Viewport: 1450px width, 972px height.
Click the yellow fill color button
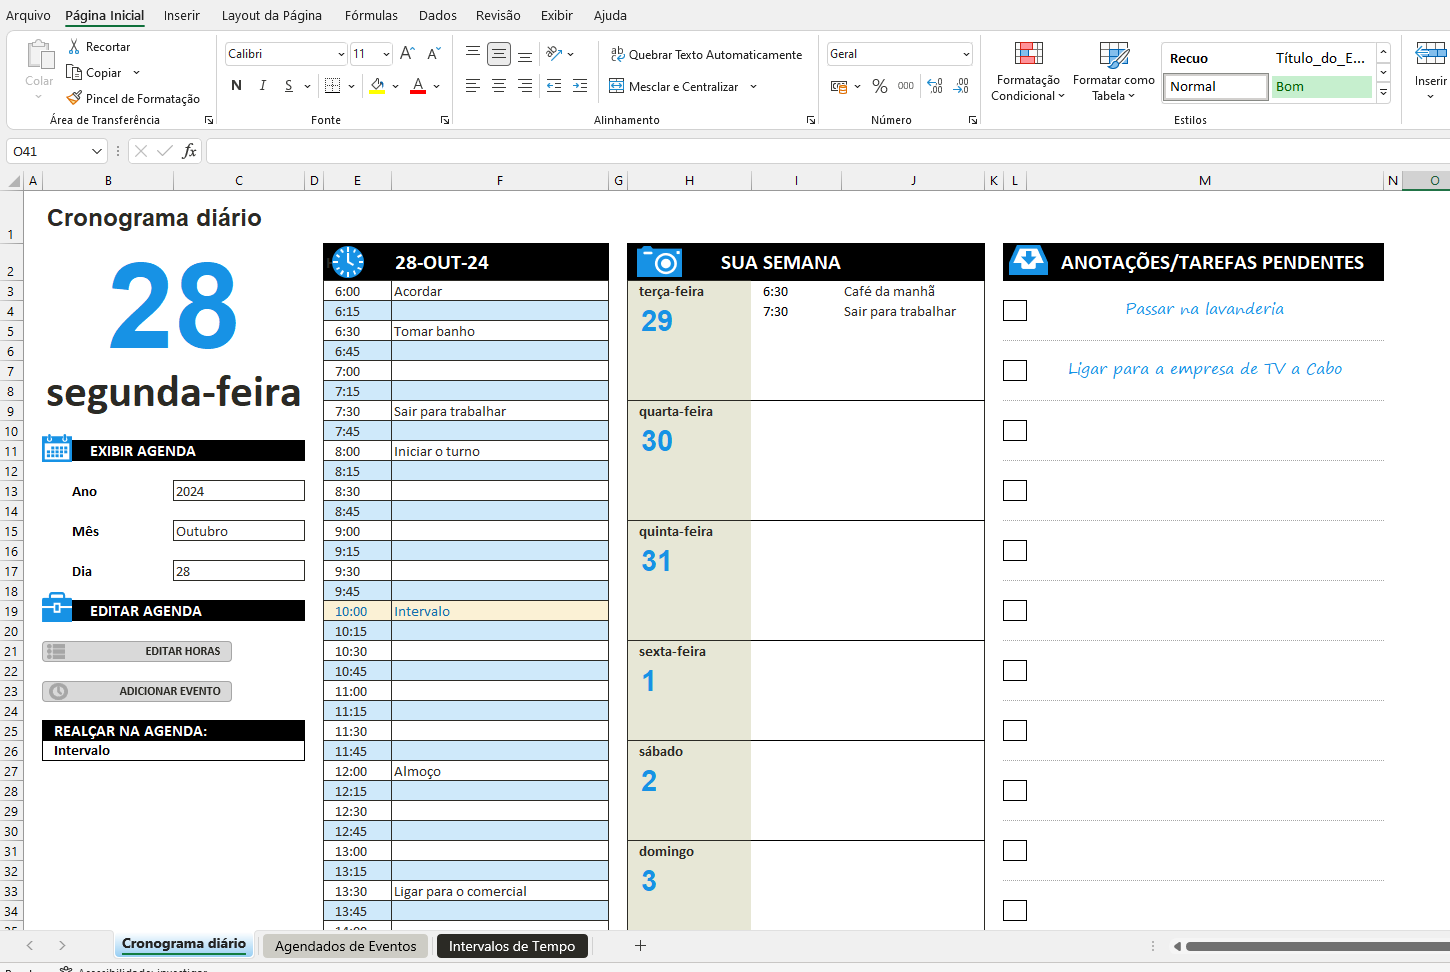[x=377, y=86]
